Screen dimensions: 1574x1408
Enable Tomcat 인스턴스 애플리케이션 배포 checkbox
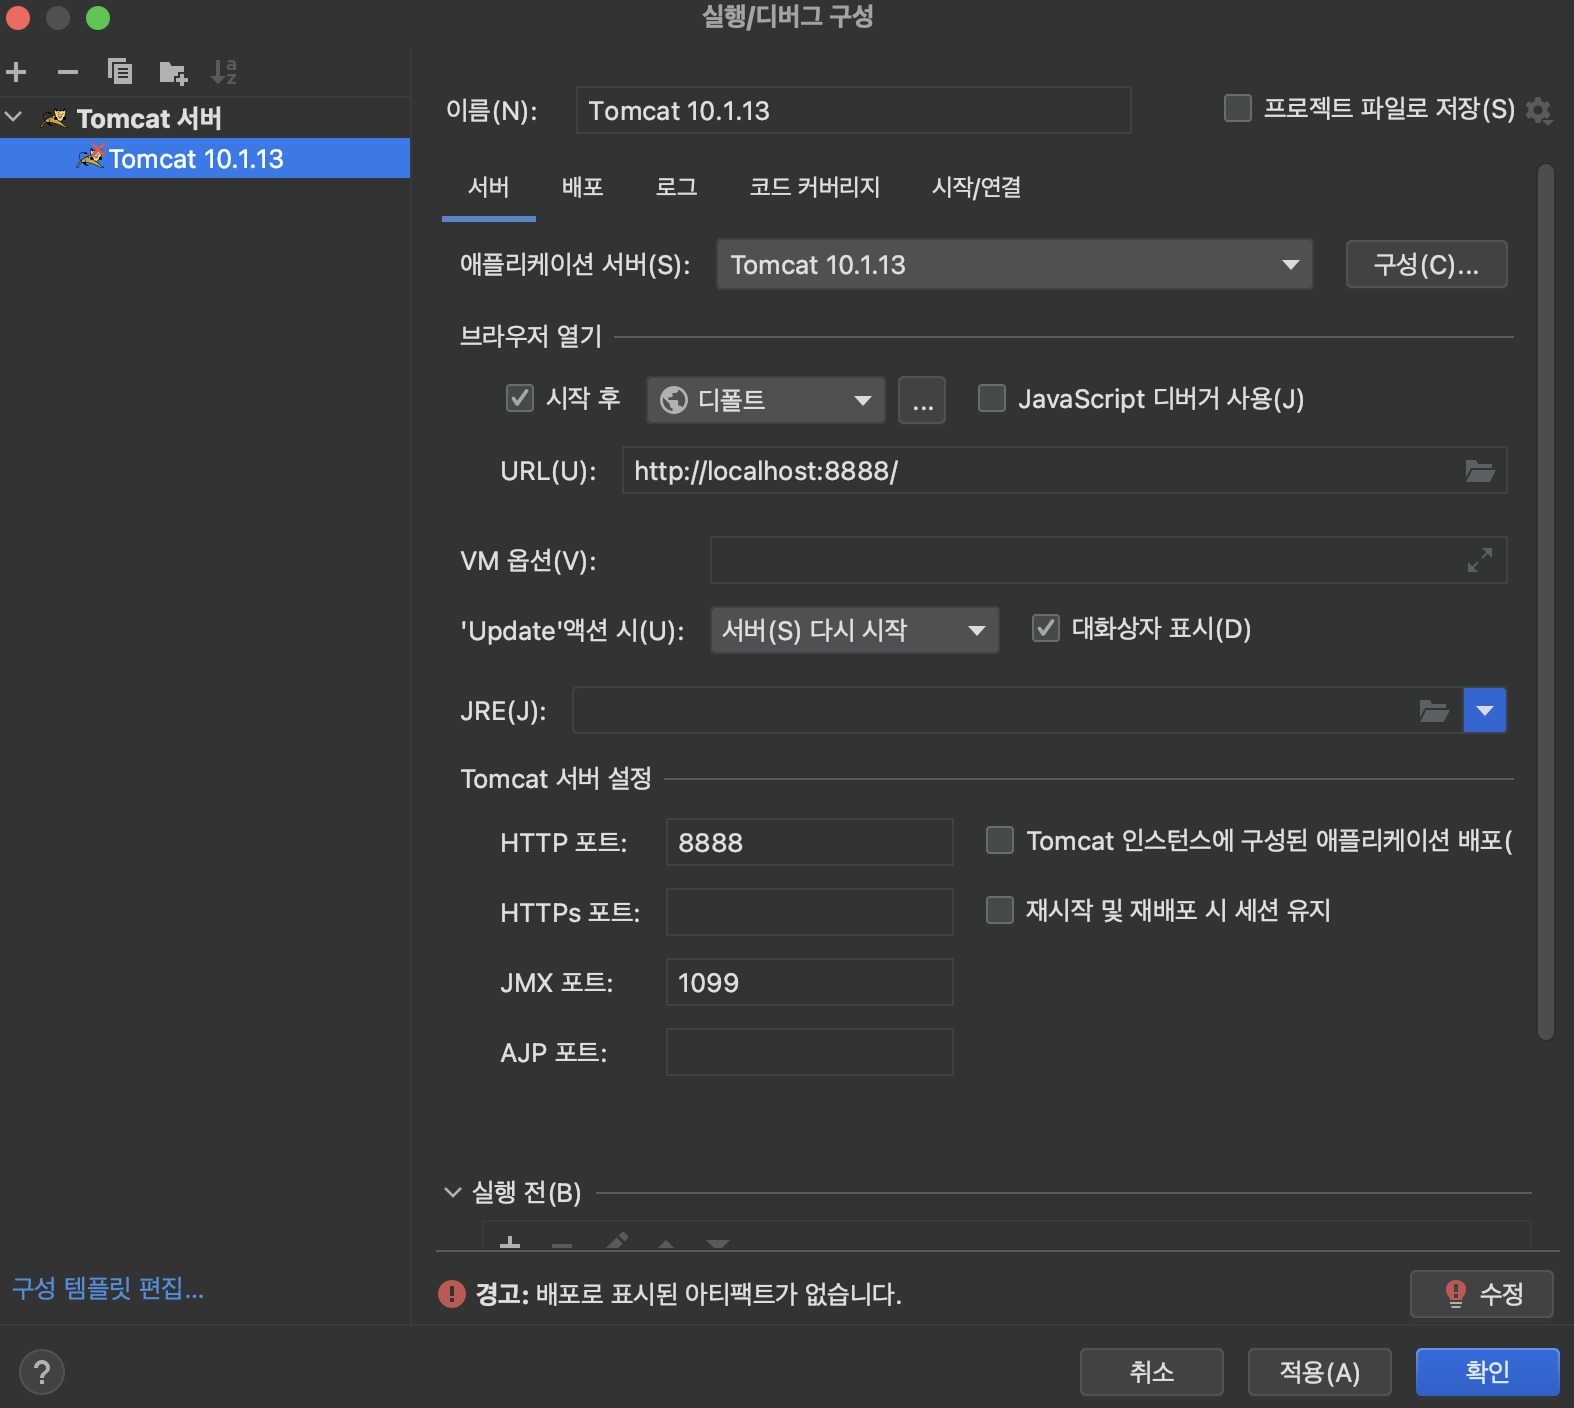tap(1000, 840)
